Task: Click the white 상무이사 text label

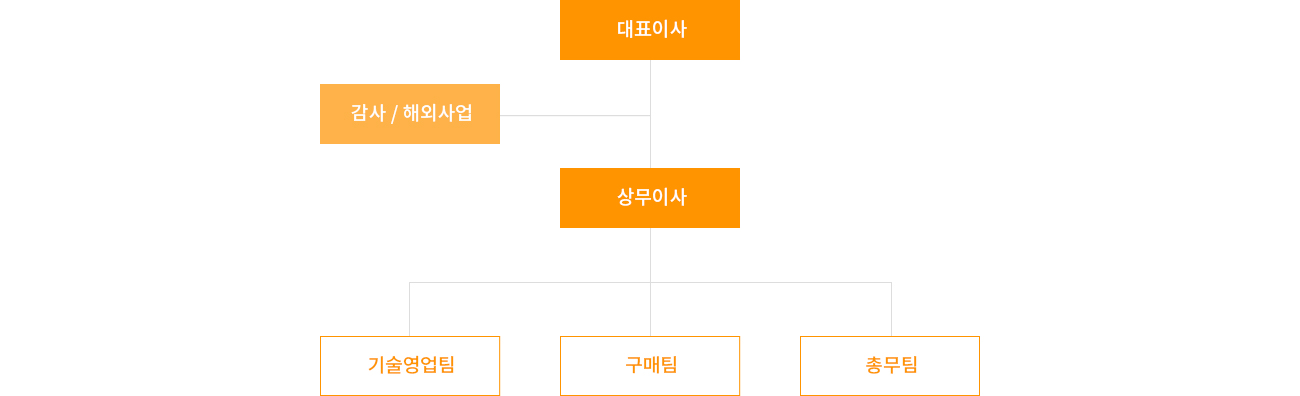Action: 651,197
